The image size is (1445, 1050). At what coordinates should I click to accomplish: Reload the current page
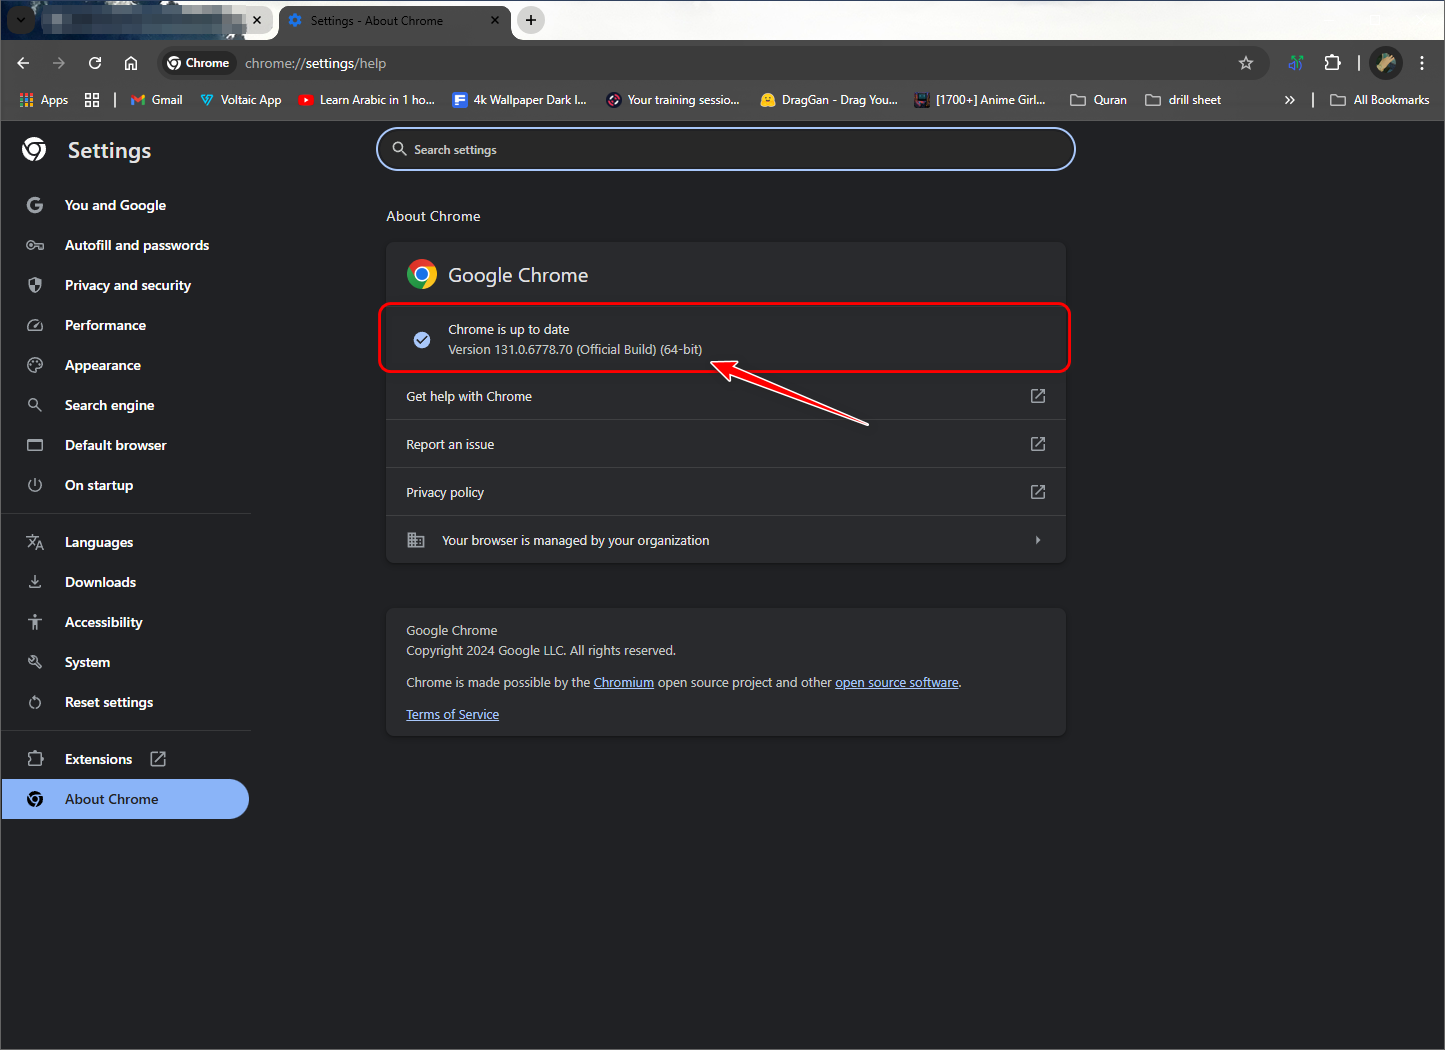95,63
